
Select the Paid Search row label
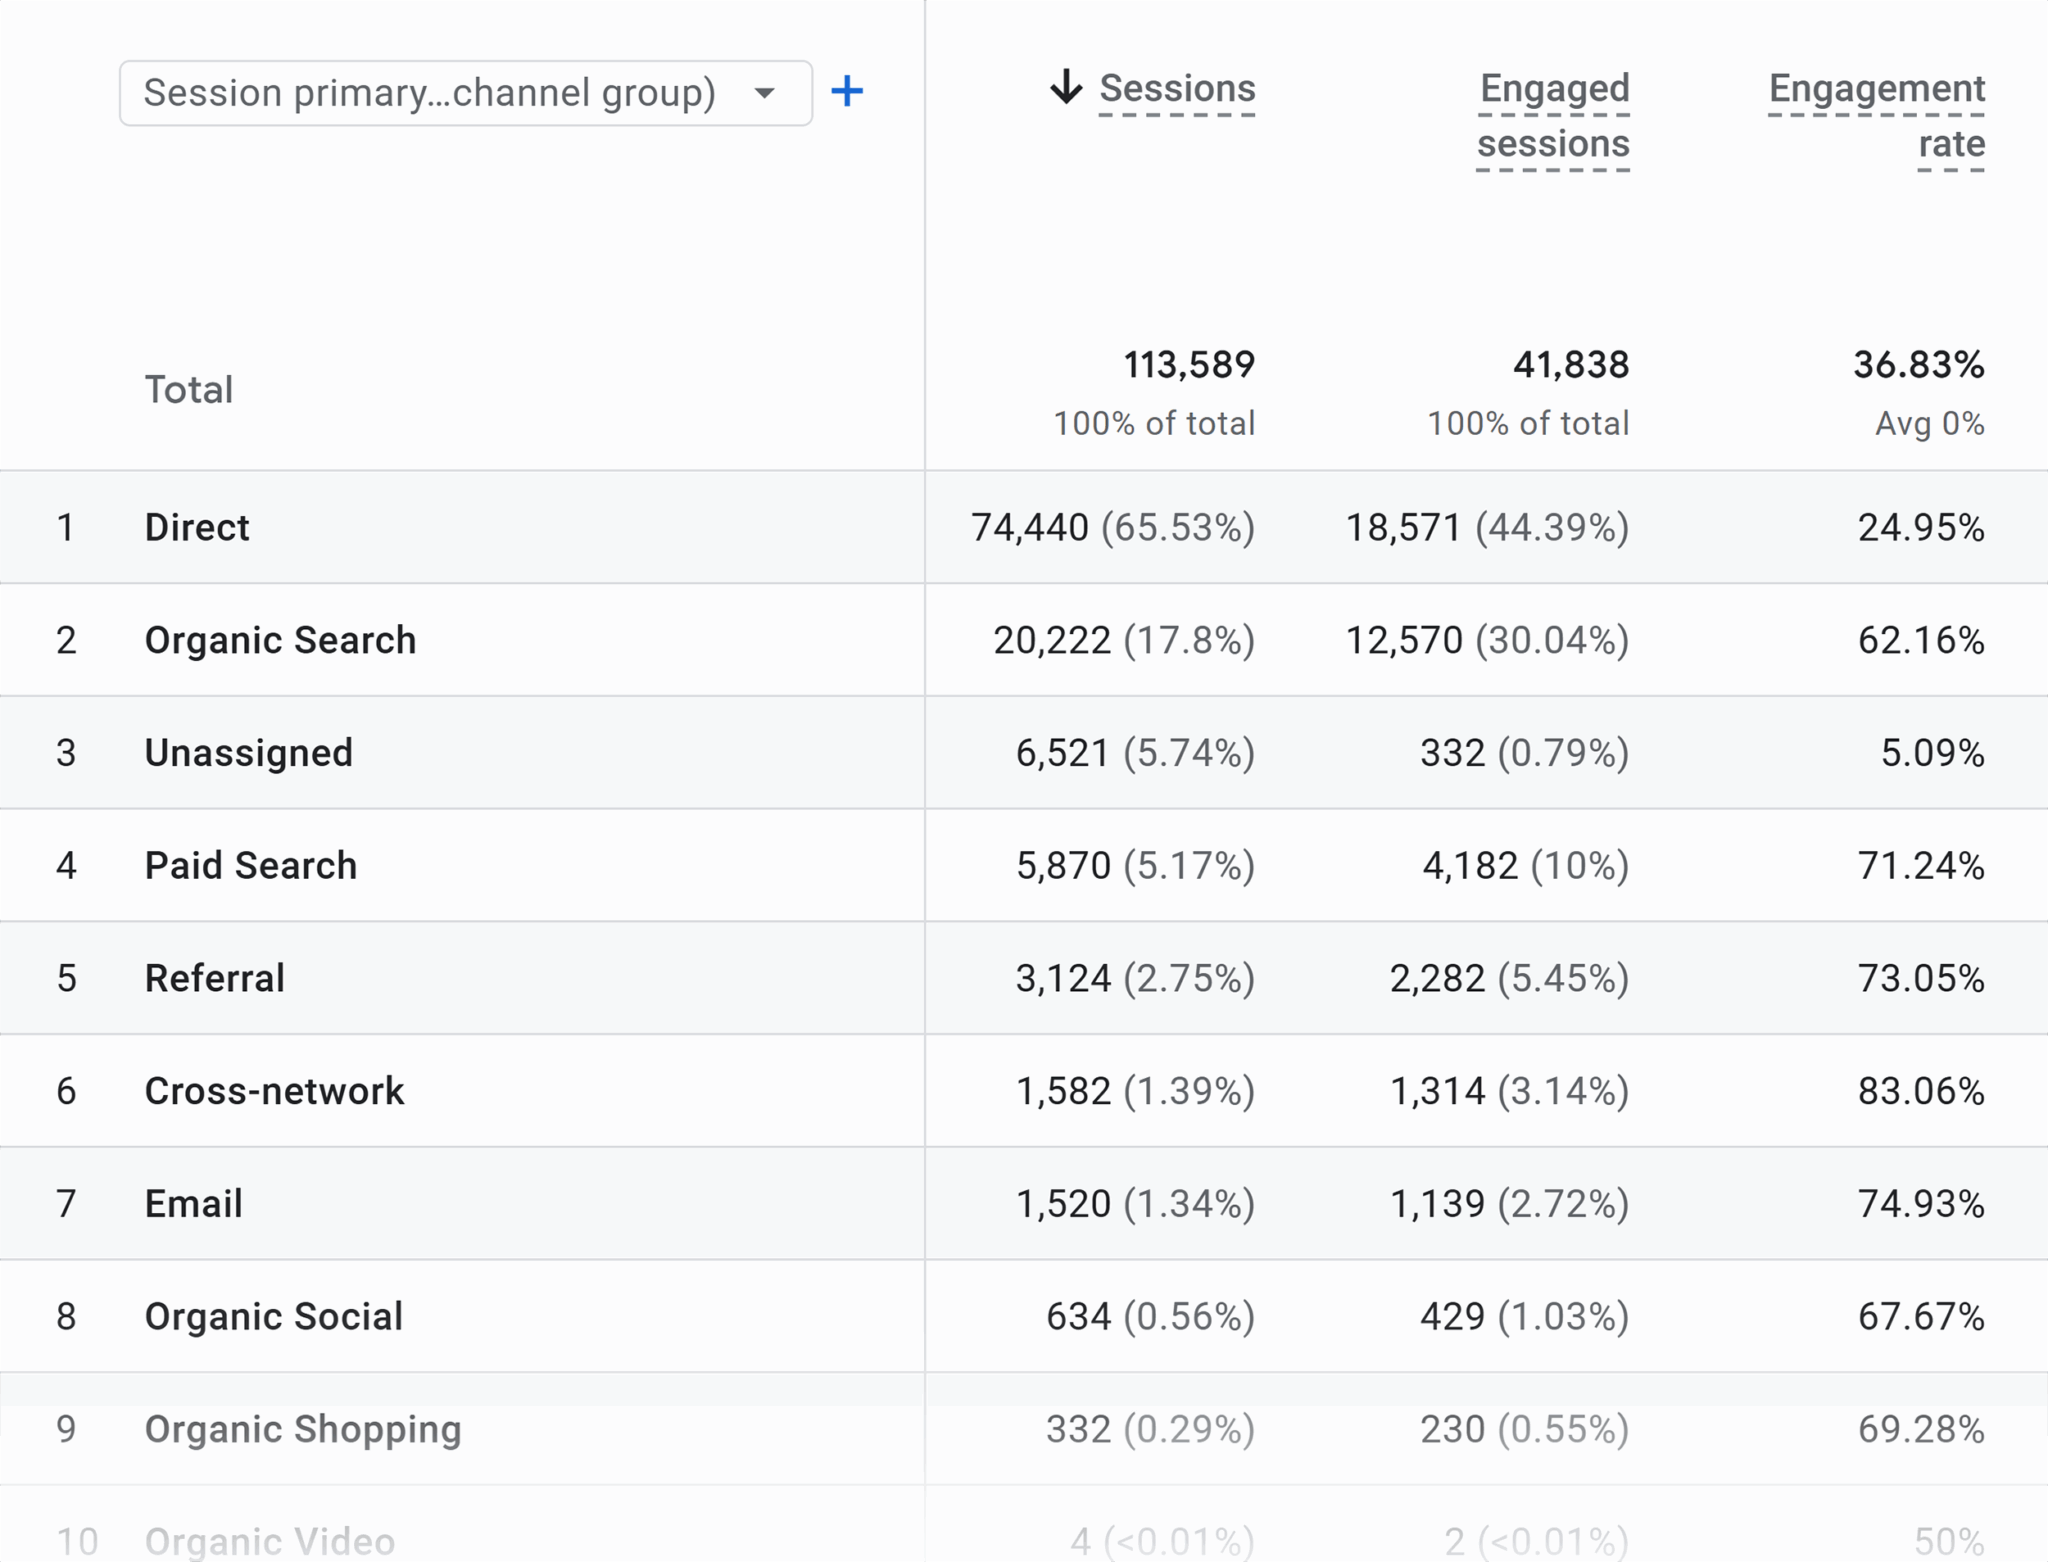point(251,865)
